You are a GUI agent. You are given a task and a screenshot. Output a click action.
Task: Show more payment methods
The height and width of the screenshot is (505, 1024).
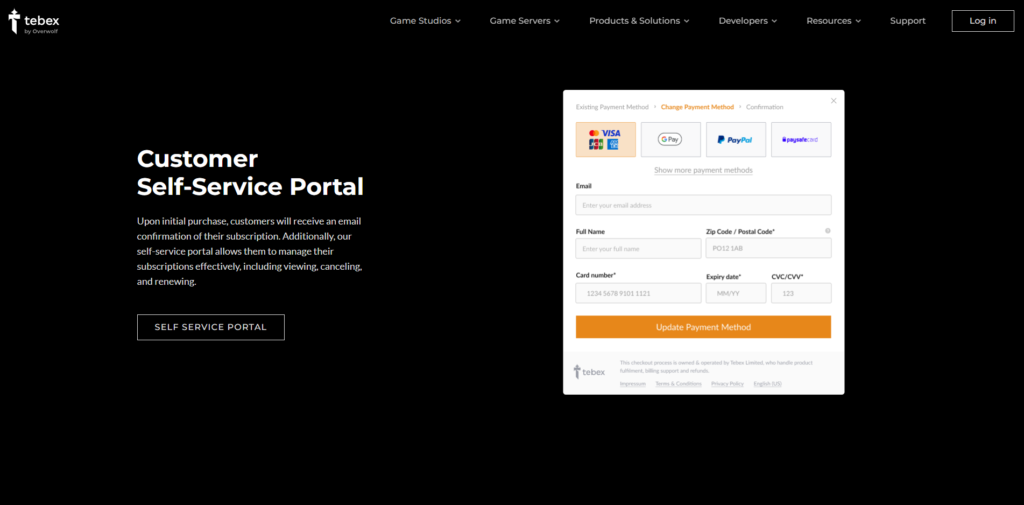pyautogui.click(x=703, y=170)
